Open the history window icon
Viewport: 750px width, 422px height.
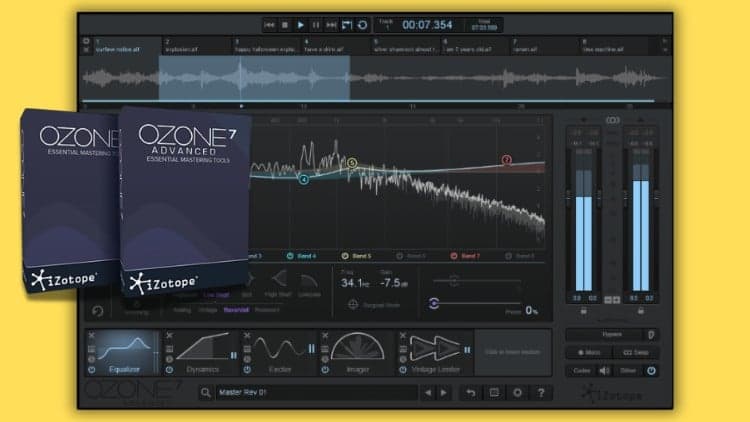(494, 393)
